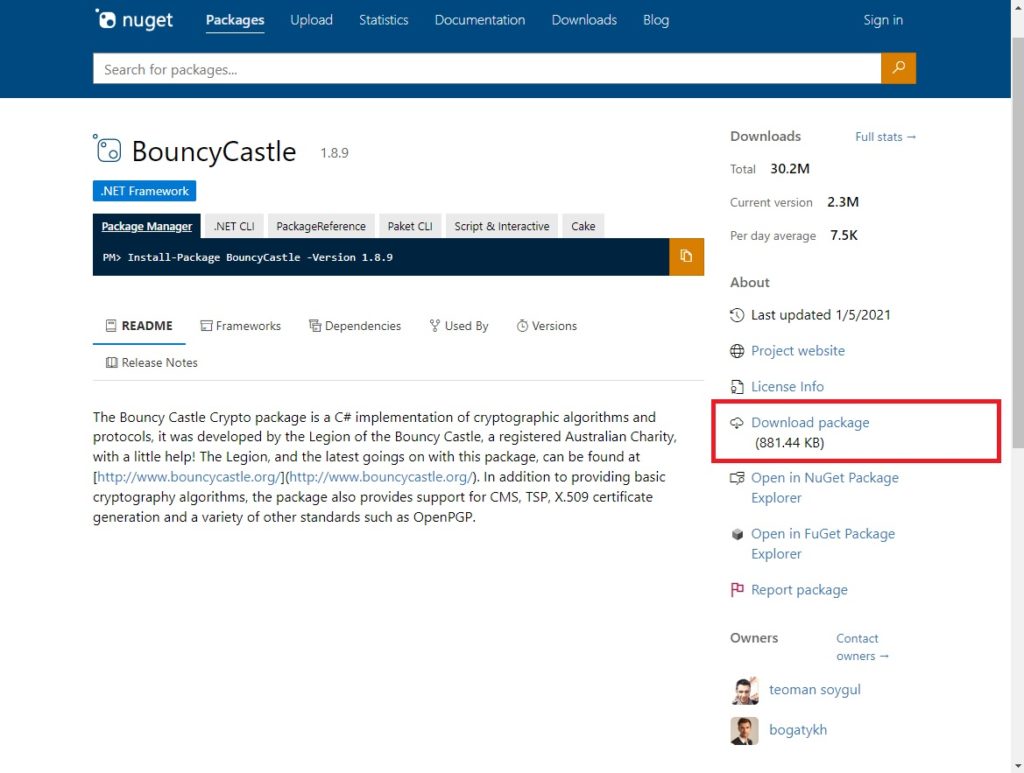
Task: Open the Upload navigation item
Action: [312, 20]
